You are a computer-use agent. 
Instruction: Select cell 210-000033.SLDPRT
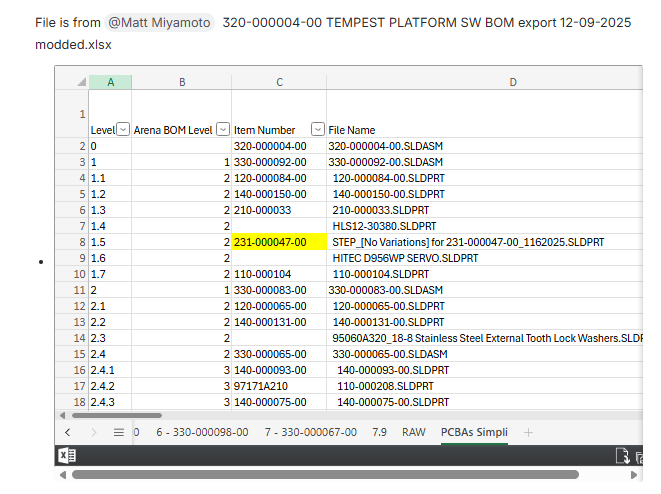pyautogui.click(x=485, y=210)
